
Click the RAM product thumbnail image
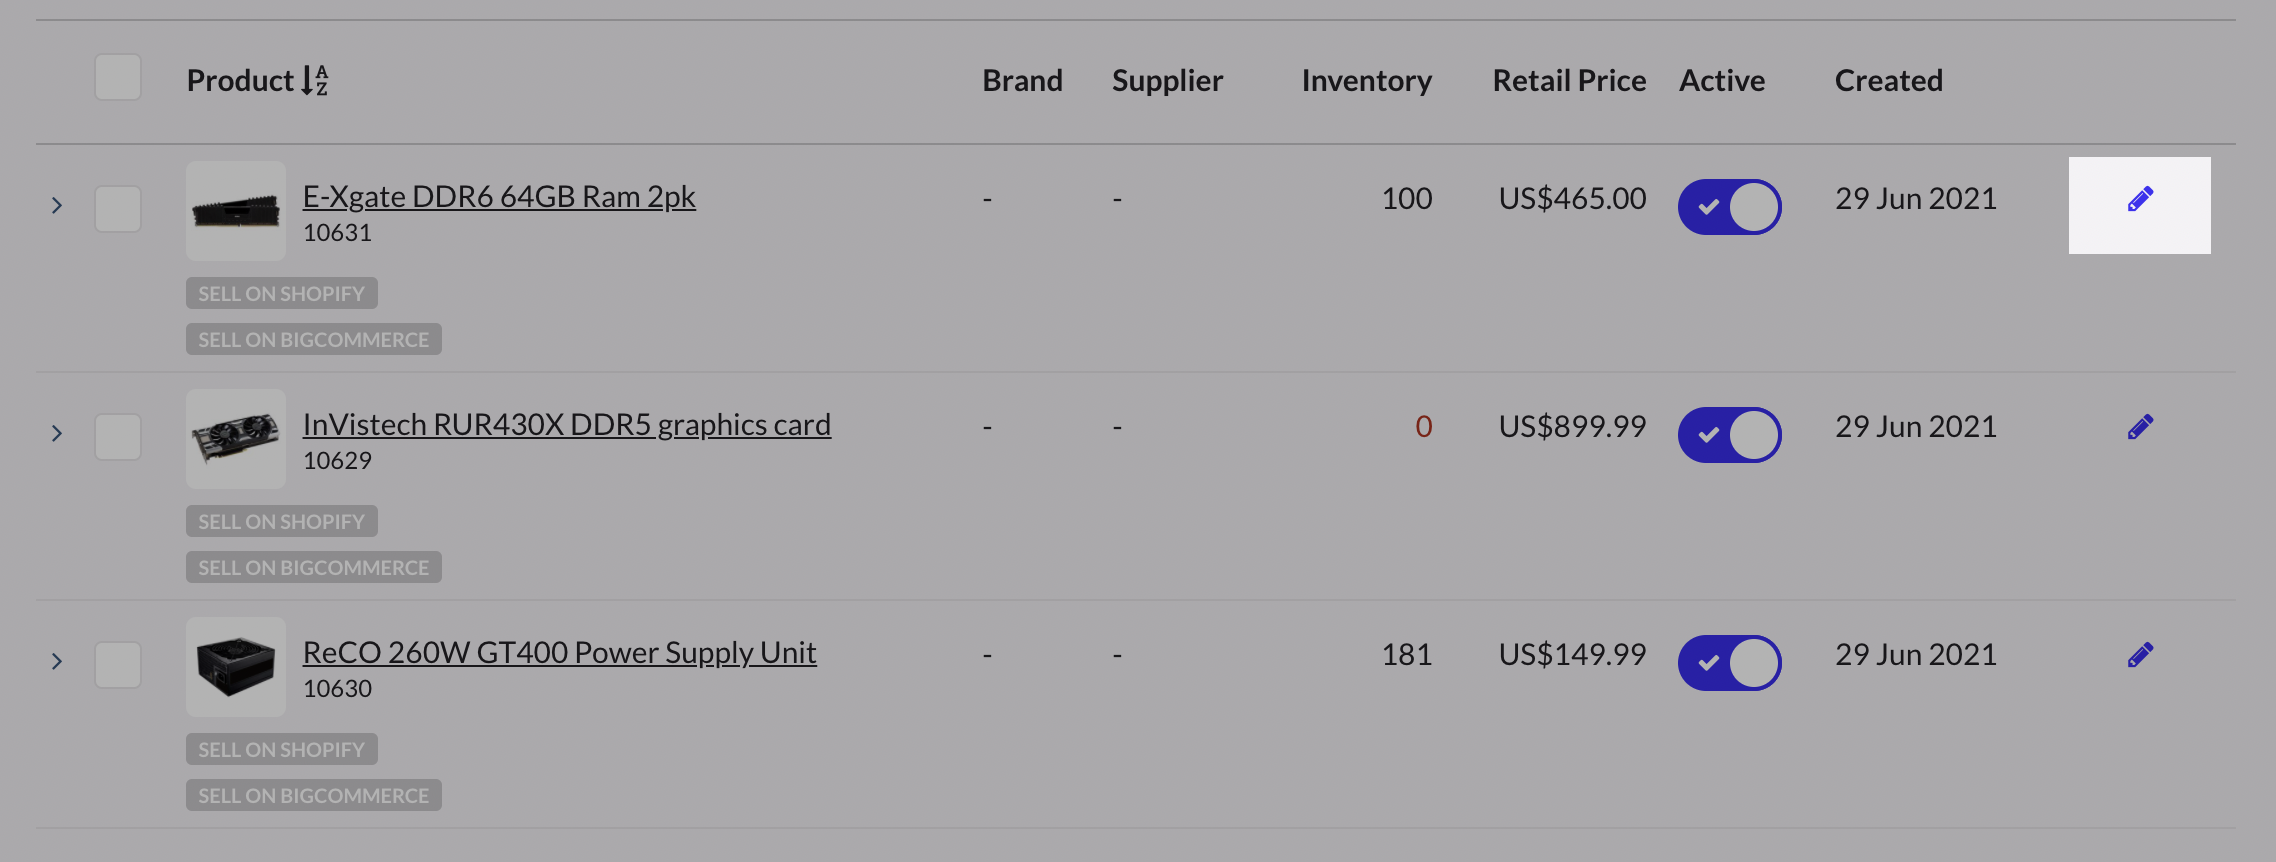(x=236, y=211)
